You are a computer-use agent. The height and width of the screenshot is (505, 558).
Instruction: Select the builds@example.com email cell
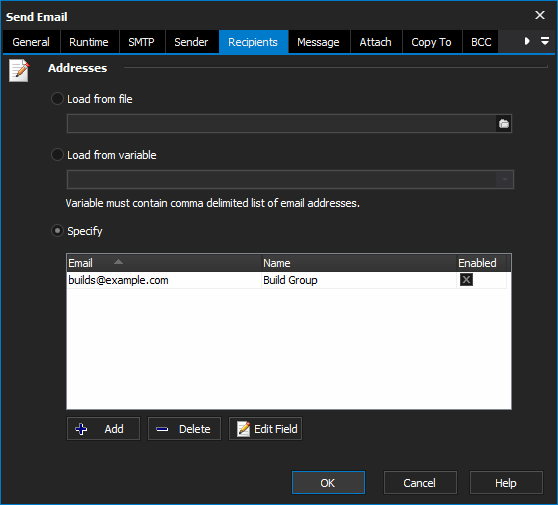pos(164,280)
